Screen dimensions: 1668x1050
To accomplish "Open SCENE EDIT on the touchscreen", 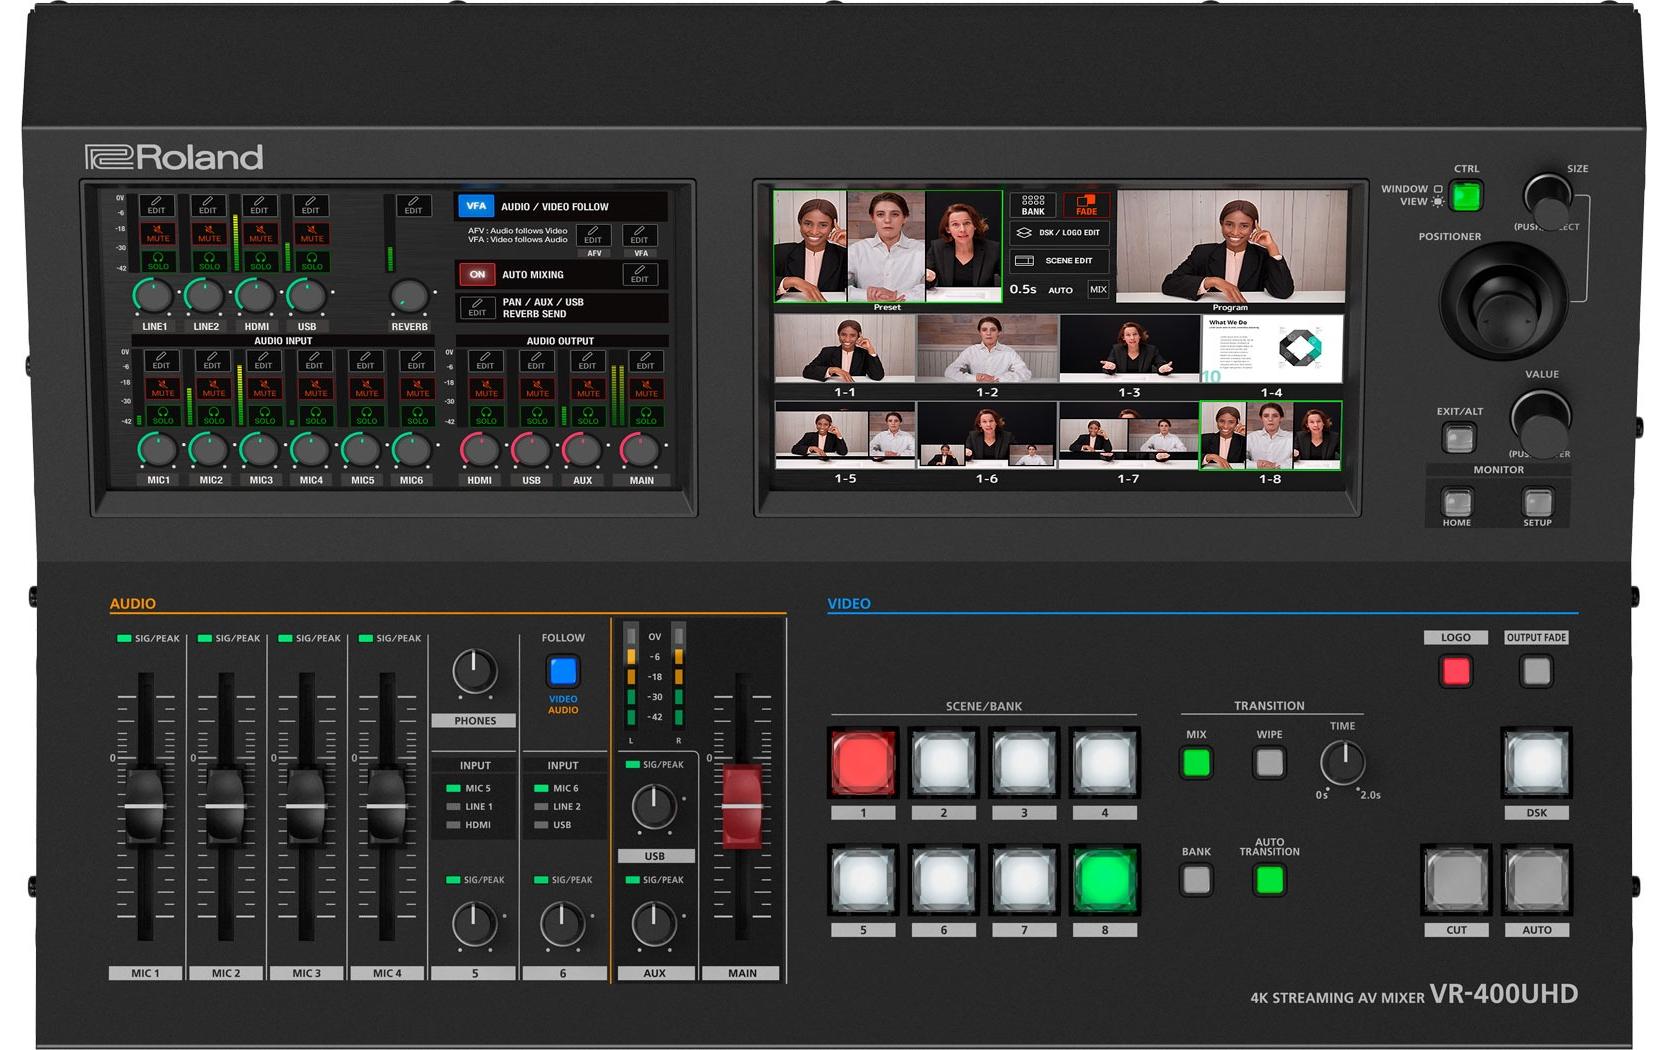I will pos(1059,260).
